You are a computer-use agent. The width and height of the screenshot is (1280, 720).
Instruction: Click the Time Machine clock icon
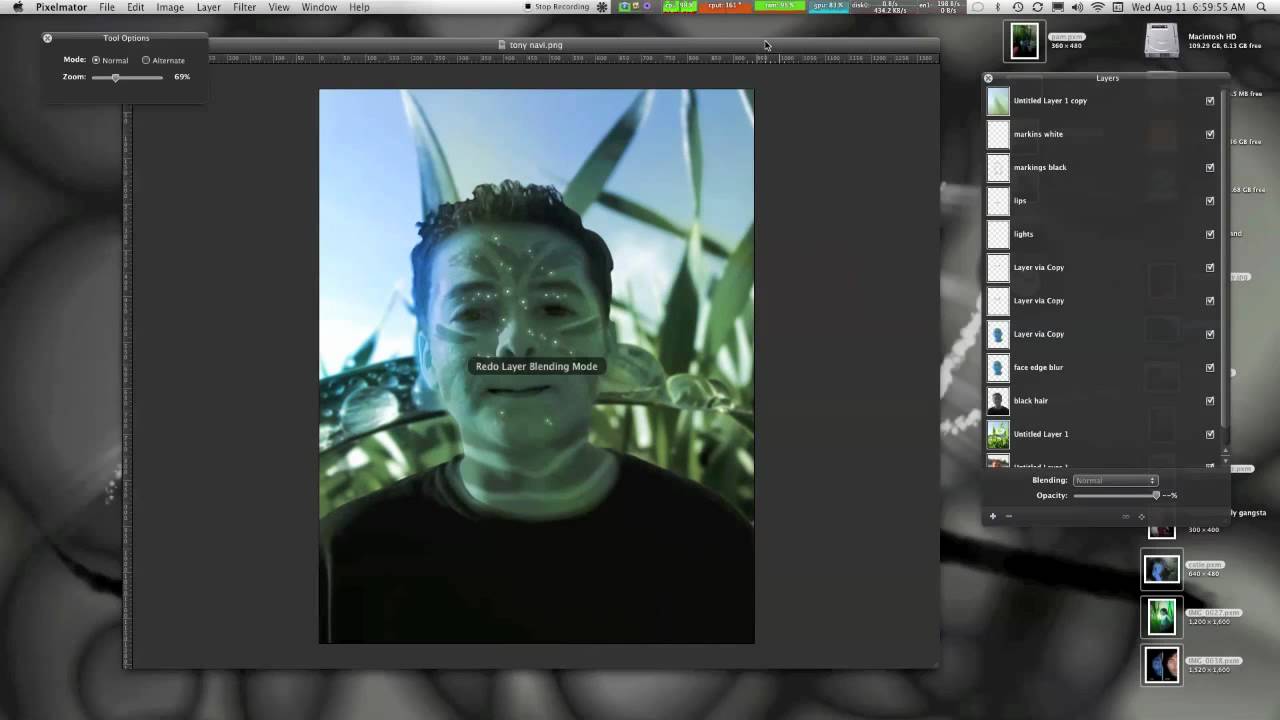[1017, 7]
